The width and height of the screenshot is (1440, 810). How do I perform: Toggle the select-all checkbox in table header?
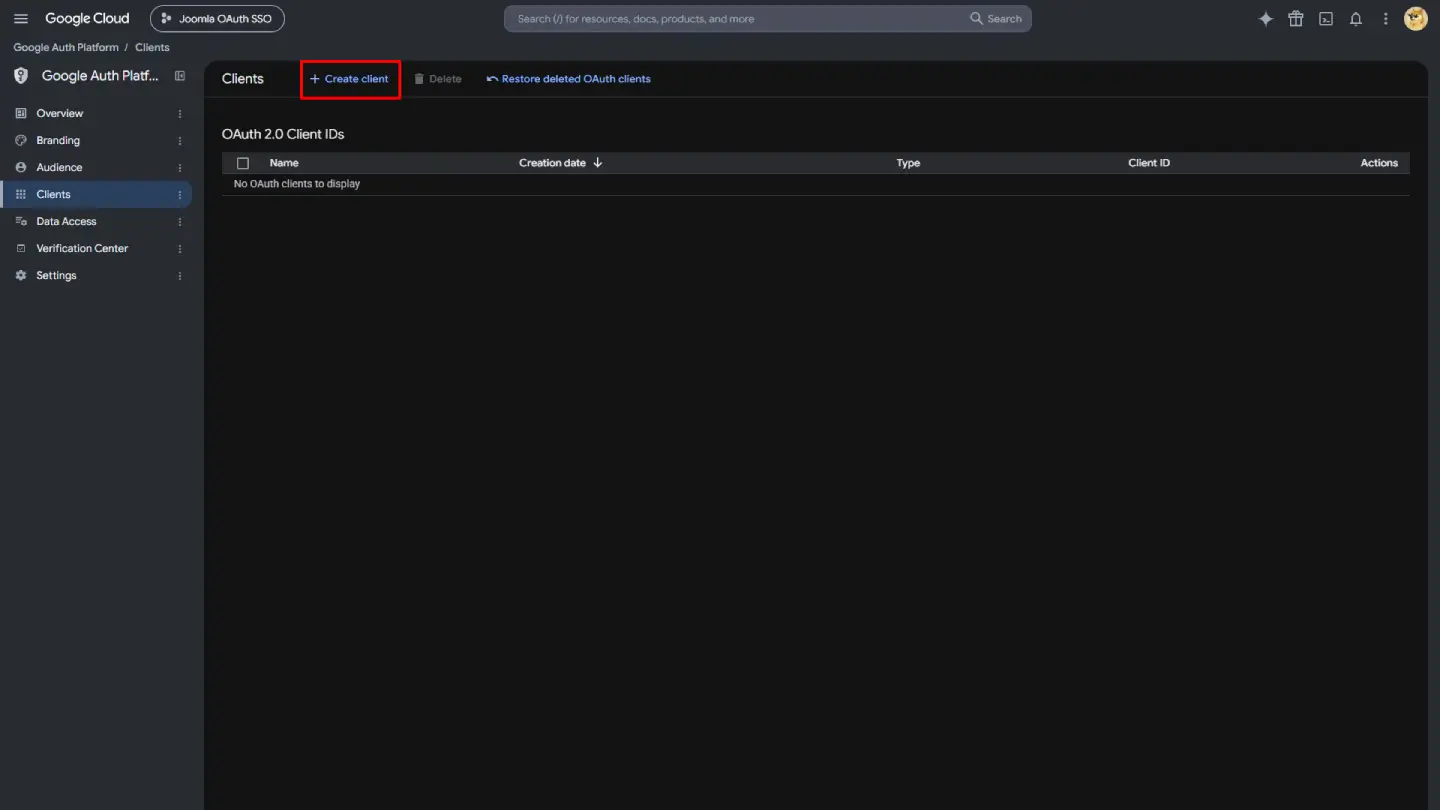pos(243,163)
